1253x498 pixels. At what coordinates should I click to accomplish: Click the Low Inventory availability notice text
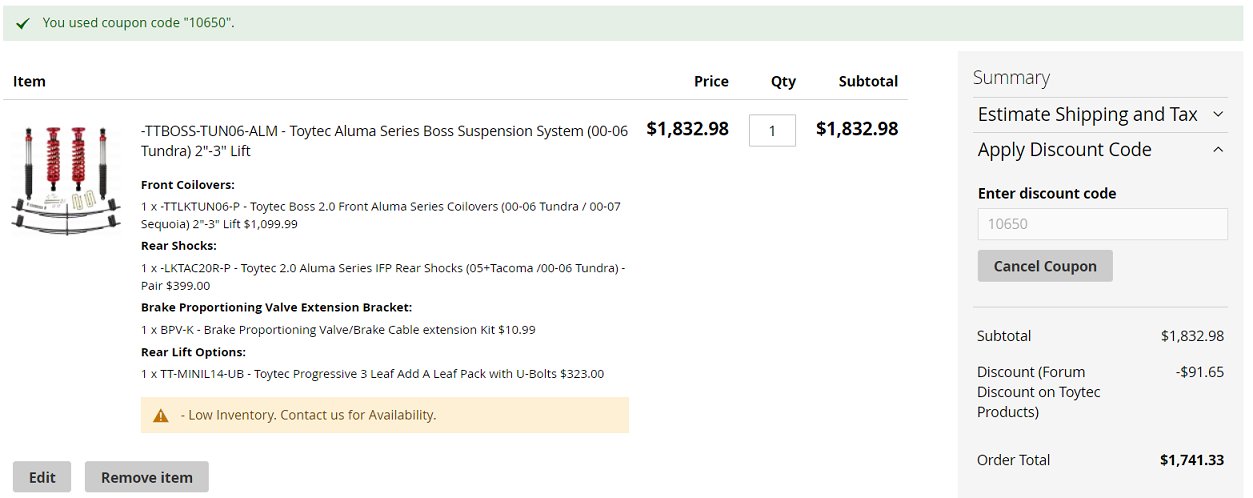tap(308, 415)
